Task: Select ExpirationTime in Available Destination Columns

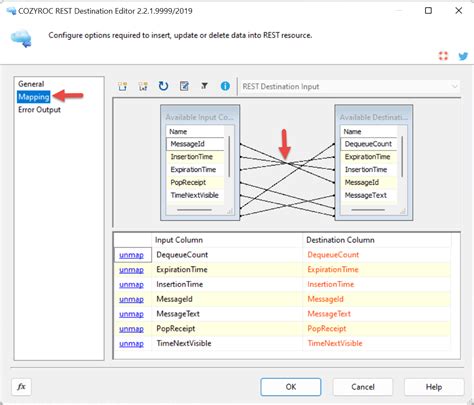Action: [x=369, y=157]
